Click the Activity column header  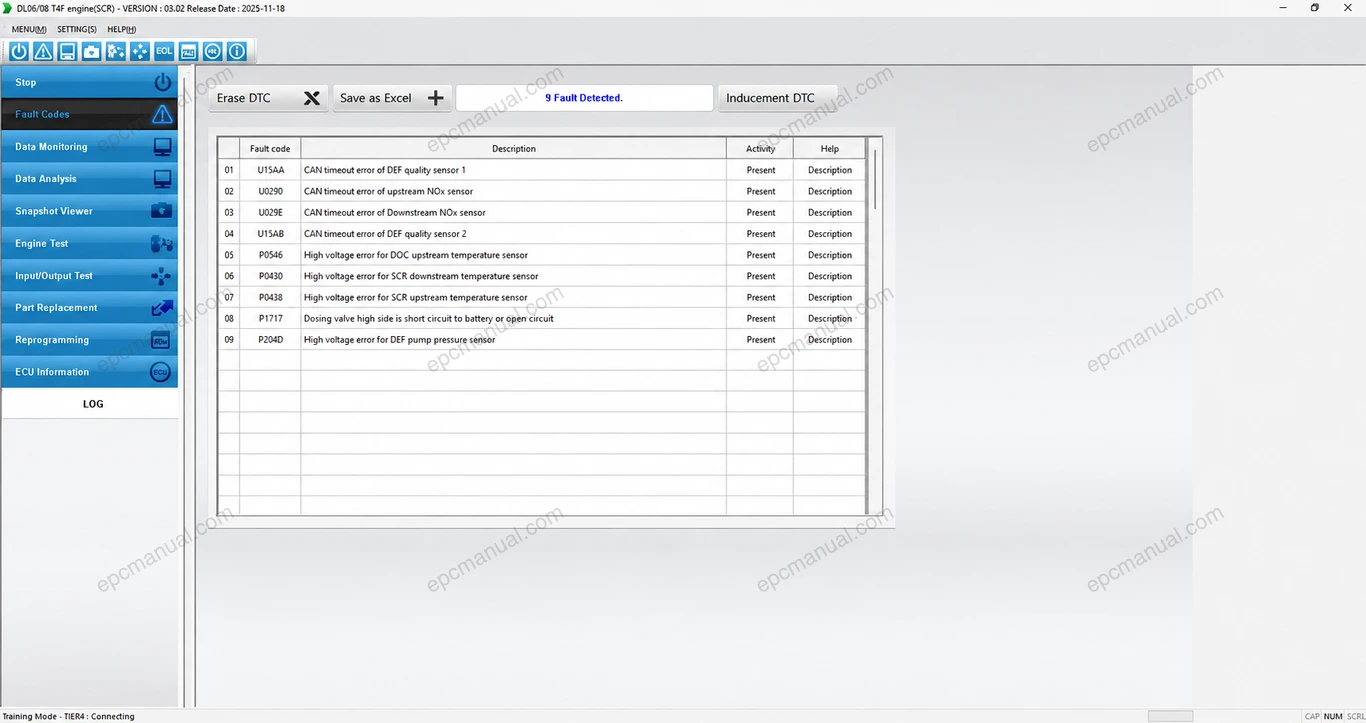click(x=760, y=149)
